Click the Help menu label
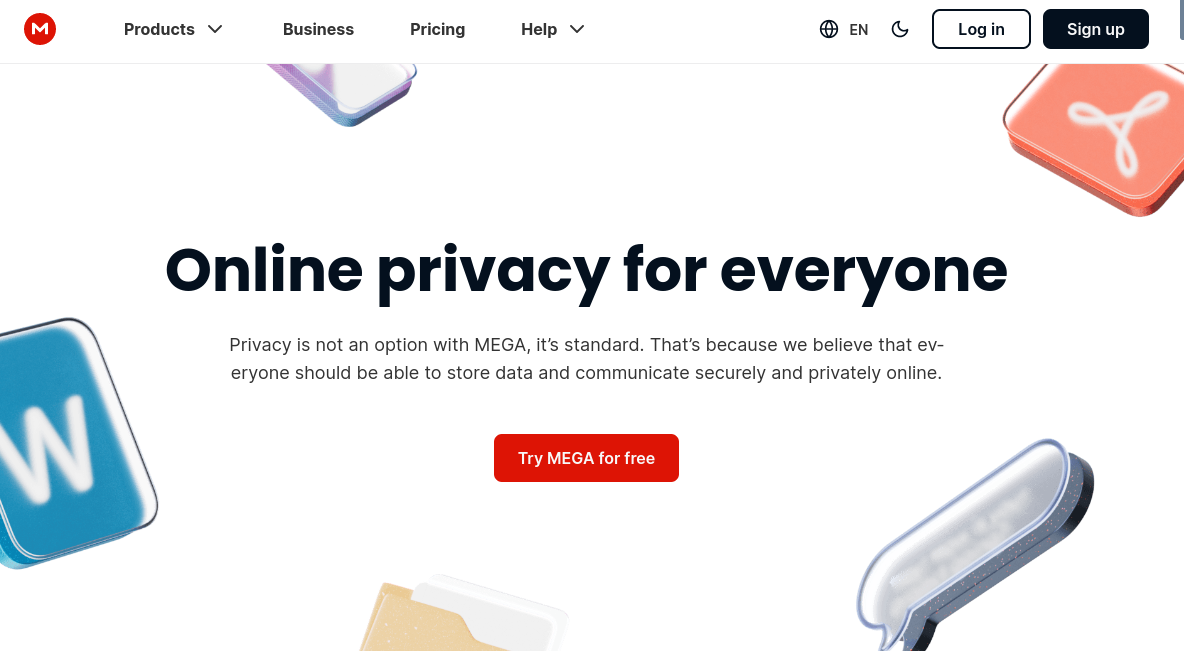 (x=539, y=29)
